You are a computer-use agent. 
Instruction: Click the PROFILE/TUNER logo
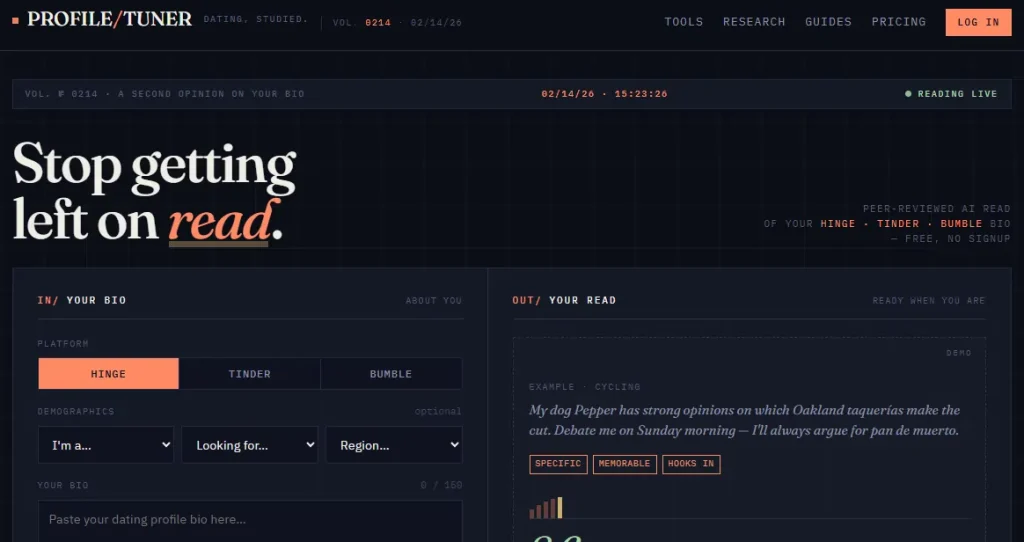110,20
